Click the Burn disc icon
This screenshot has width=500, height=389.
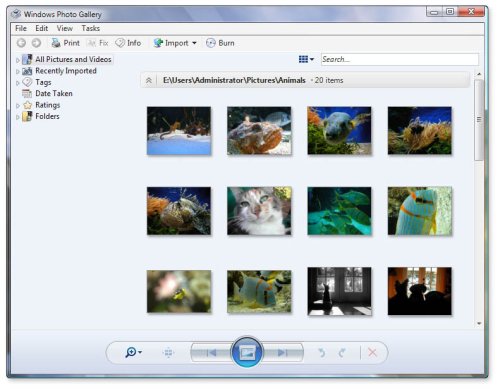(211, 43)
